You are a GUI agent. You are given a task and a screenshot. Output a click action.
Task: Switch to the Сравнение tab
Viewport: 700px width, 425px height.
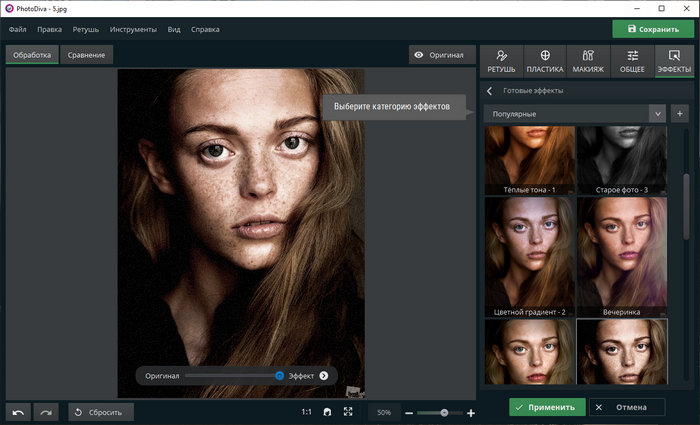pos(84,55)
